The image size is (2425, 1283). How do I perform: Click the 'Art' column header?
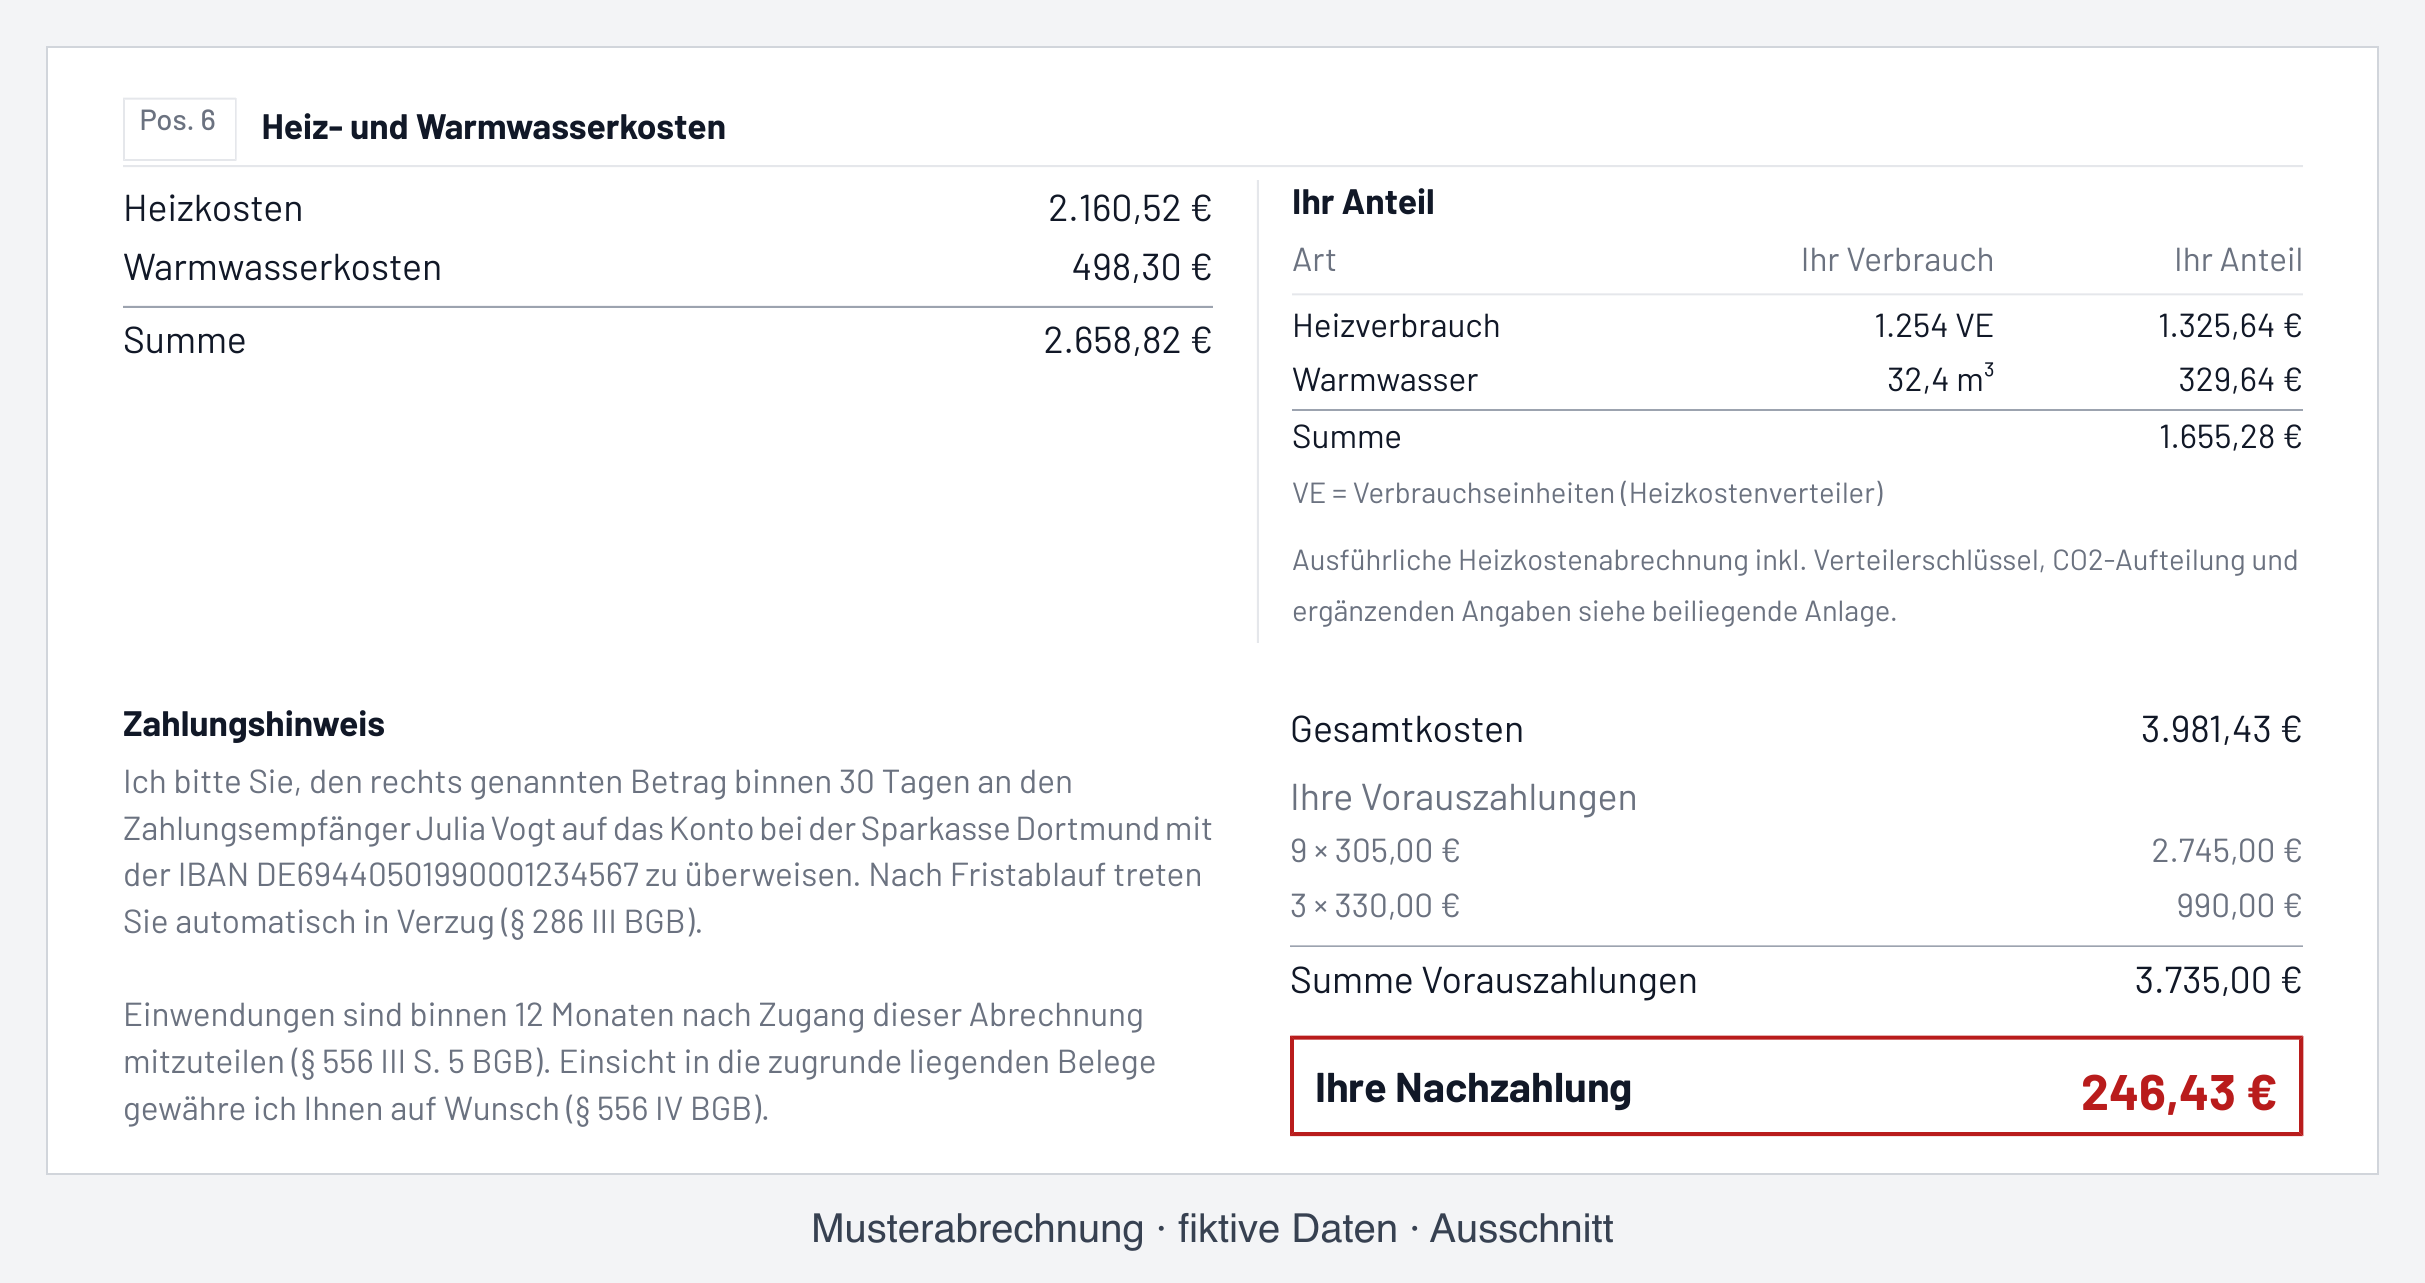[1314, 261]
